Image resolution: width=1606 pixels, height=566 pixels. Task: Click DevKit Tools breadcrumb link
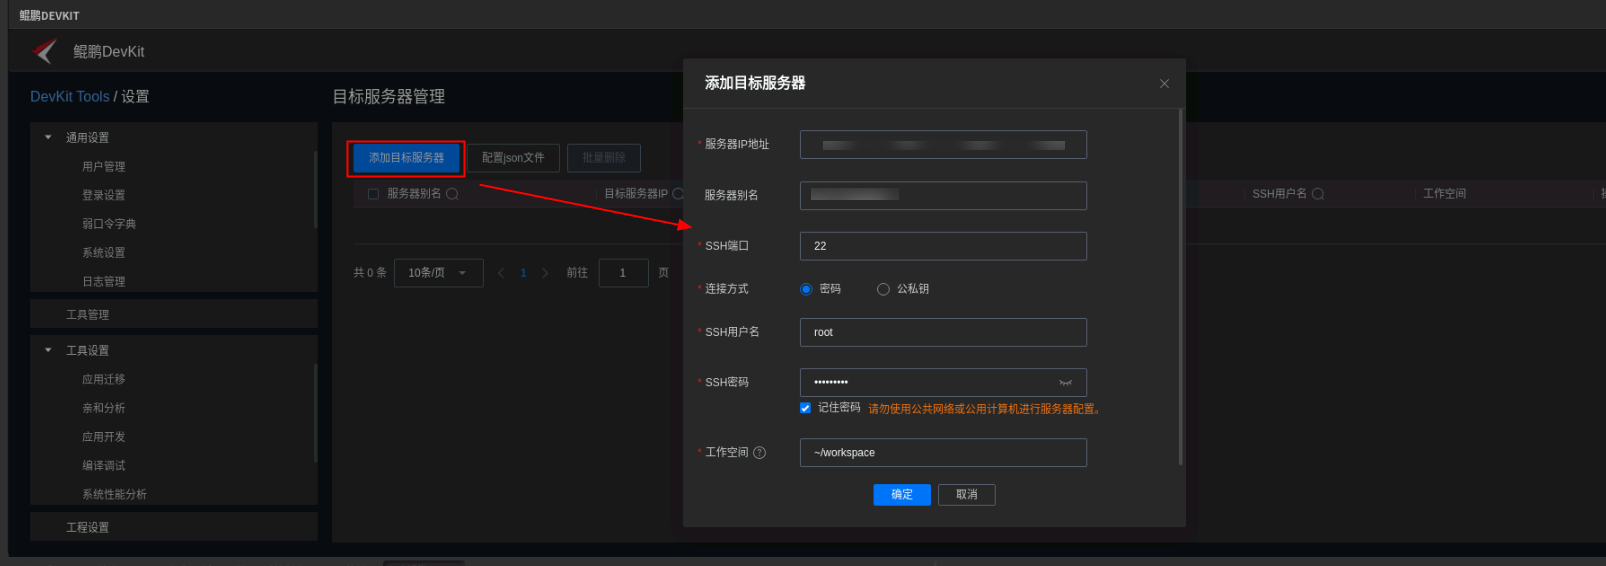(70, 97)
